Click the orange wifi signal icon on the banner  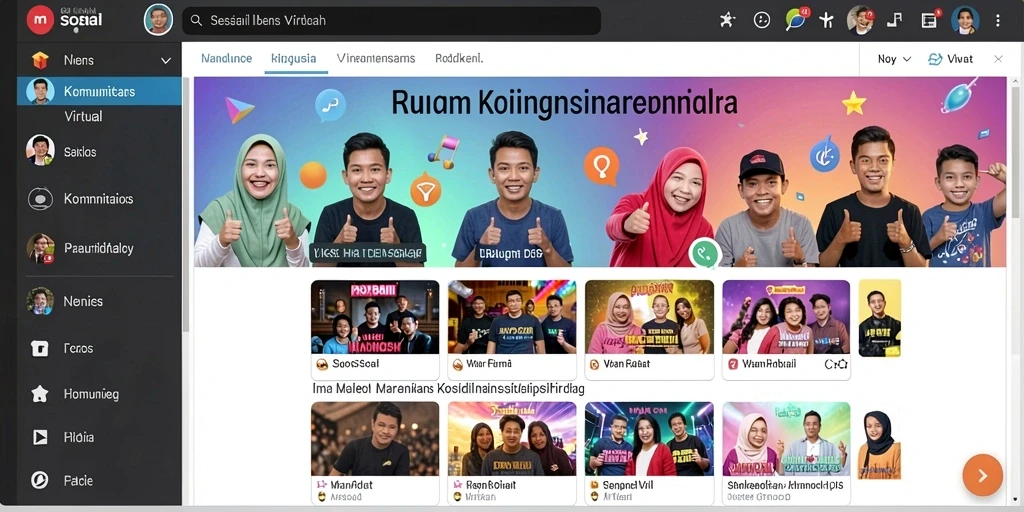pos(425,191)
